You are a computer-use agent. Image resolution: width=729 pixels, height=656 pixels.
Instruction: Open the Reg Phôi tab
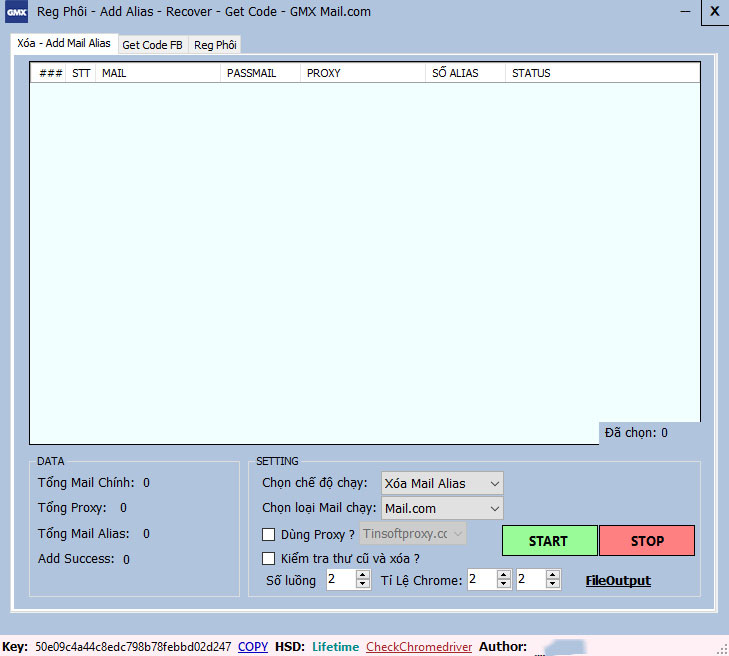pos(215,45)
